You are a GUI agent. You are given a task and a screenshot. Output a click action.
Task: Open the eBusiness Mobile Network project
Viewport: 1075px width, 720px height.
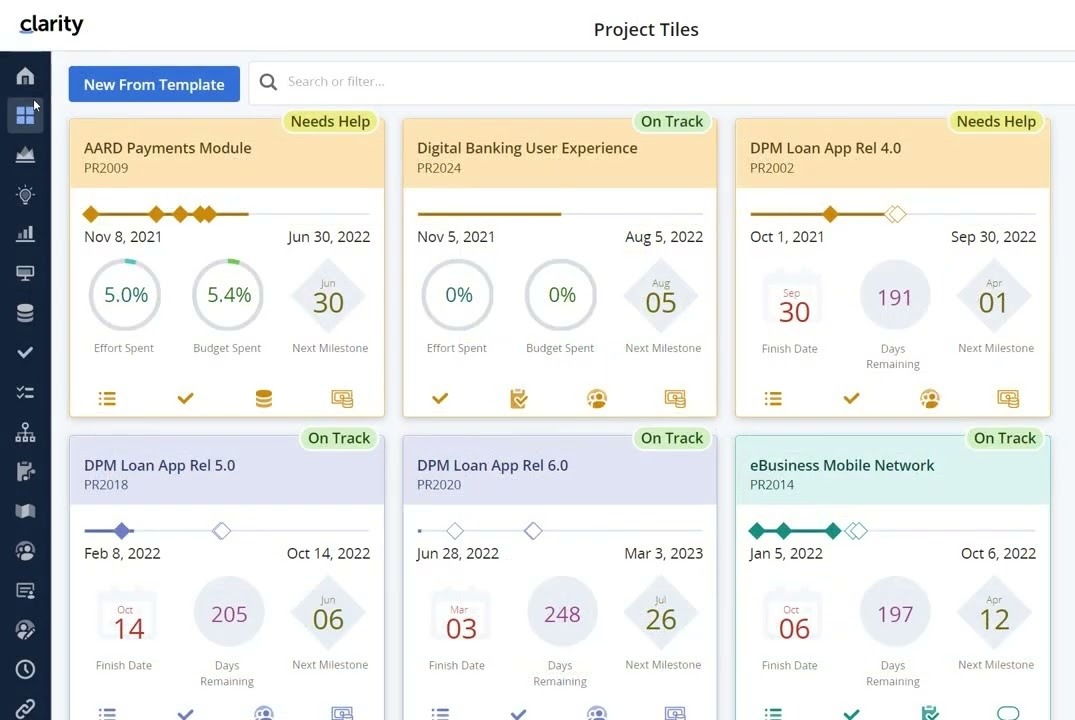point(842,465)
